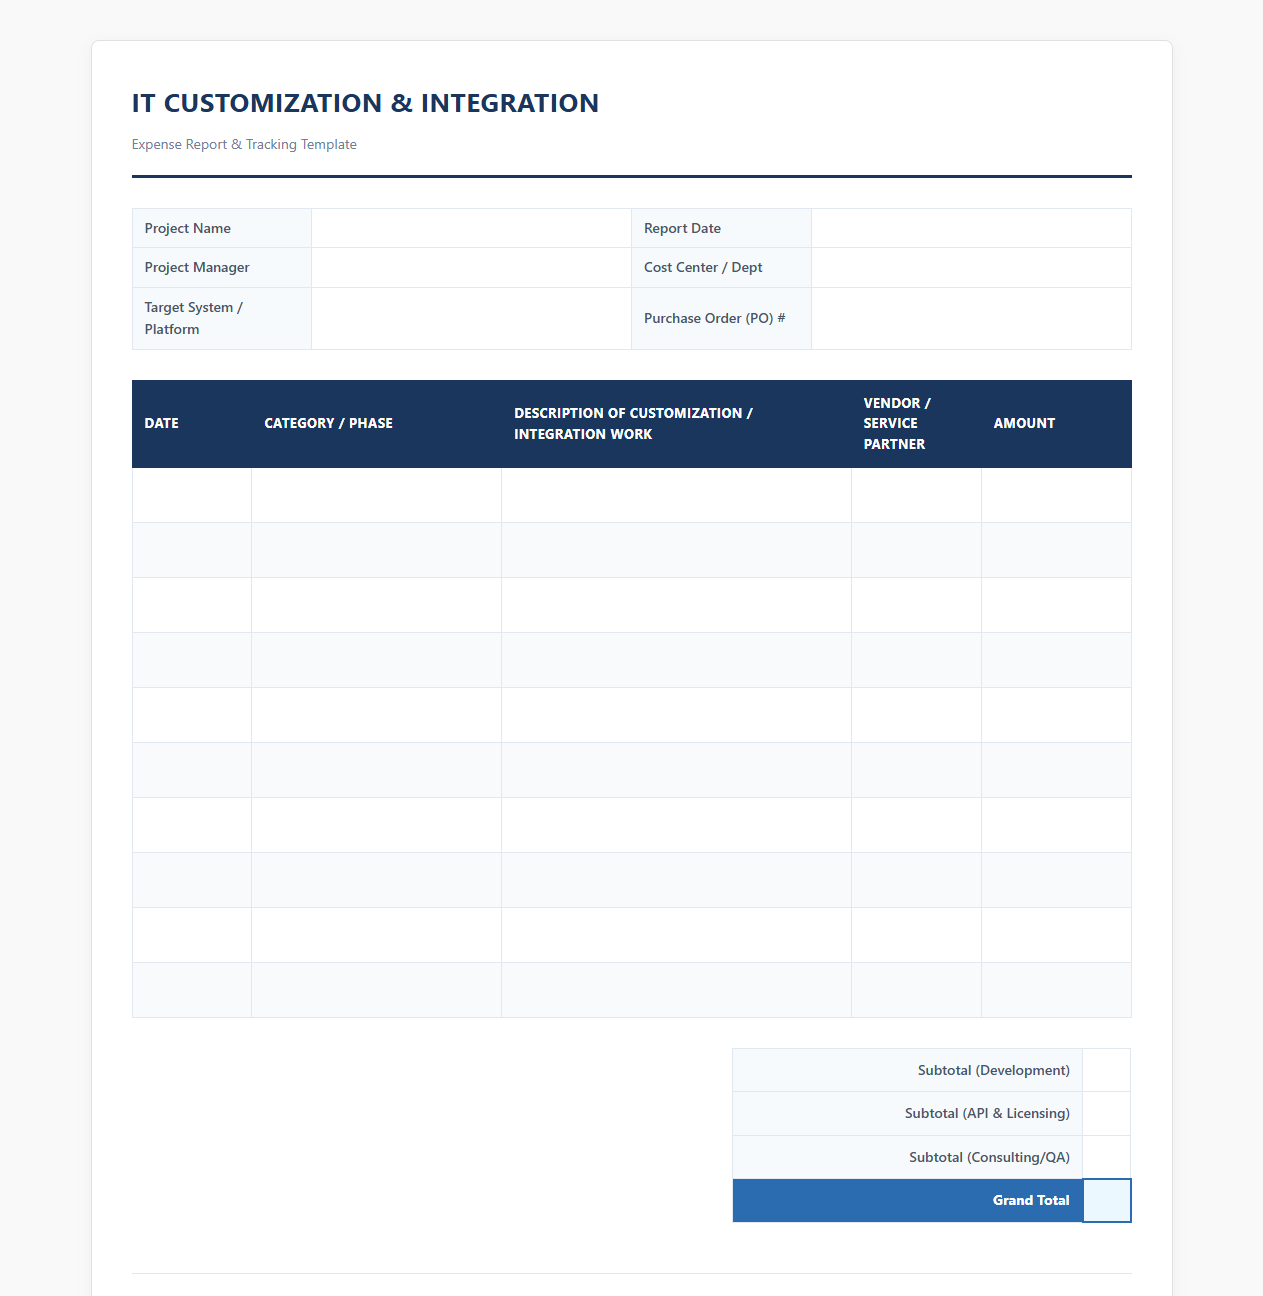Click the Subtotal (API & Licensing) value cell
The width and height of the screenshot is (1263, 1296).
tap(1107, 1114)
